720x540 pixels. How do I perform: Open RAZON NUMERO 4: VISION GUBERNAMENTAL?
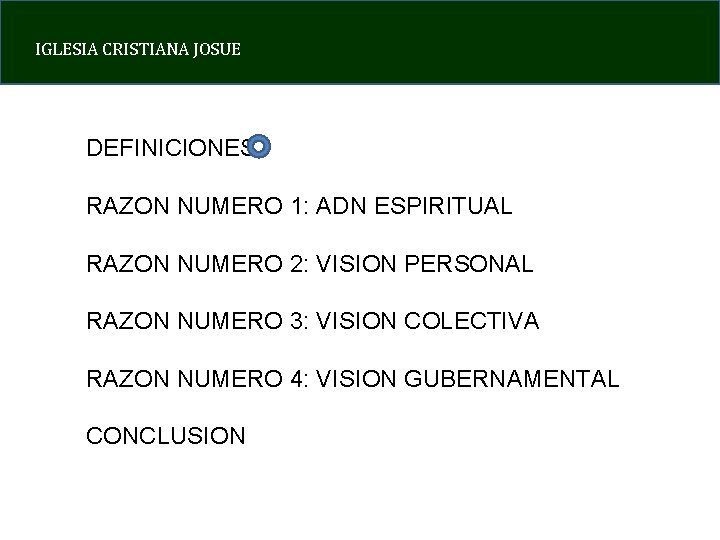(x=352, y=380)
